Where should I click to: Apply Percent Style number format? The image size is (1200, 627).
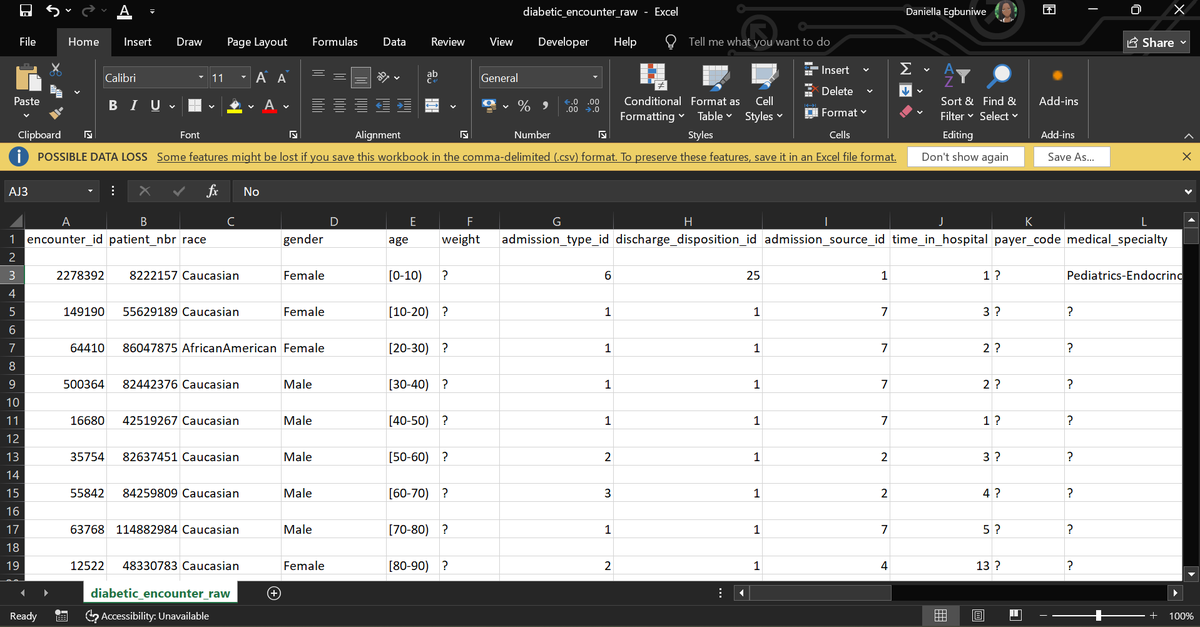point(523,105)
